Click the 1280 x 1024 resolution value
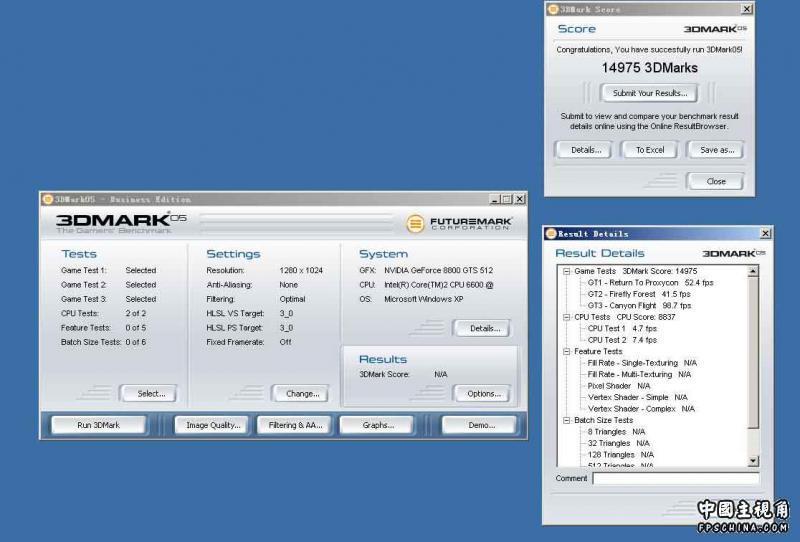The width and height of the screenshot is (800, 542). tap(301, 270)
